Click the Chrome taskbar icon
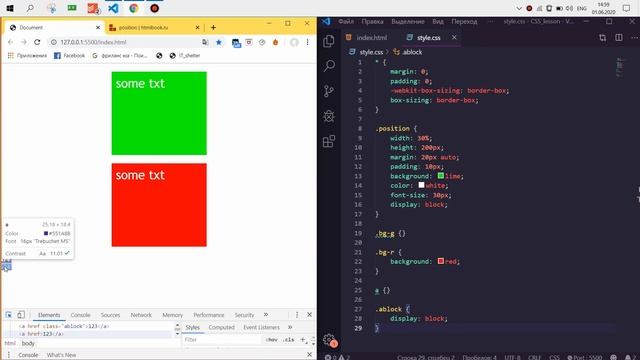 [133, 8]
